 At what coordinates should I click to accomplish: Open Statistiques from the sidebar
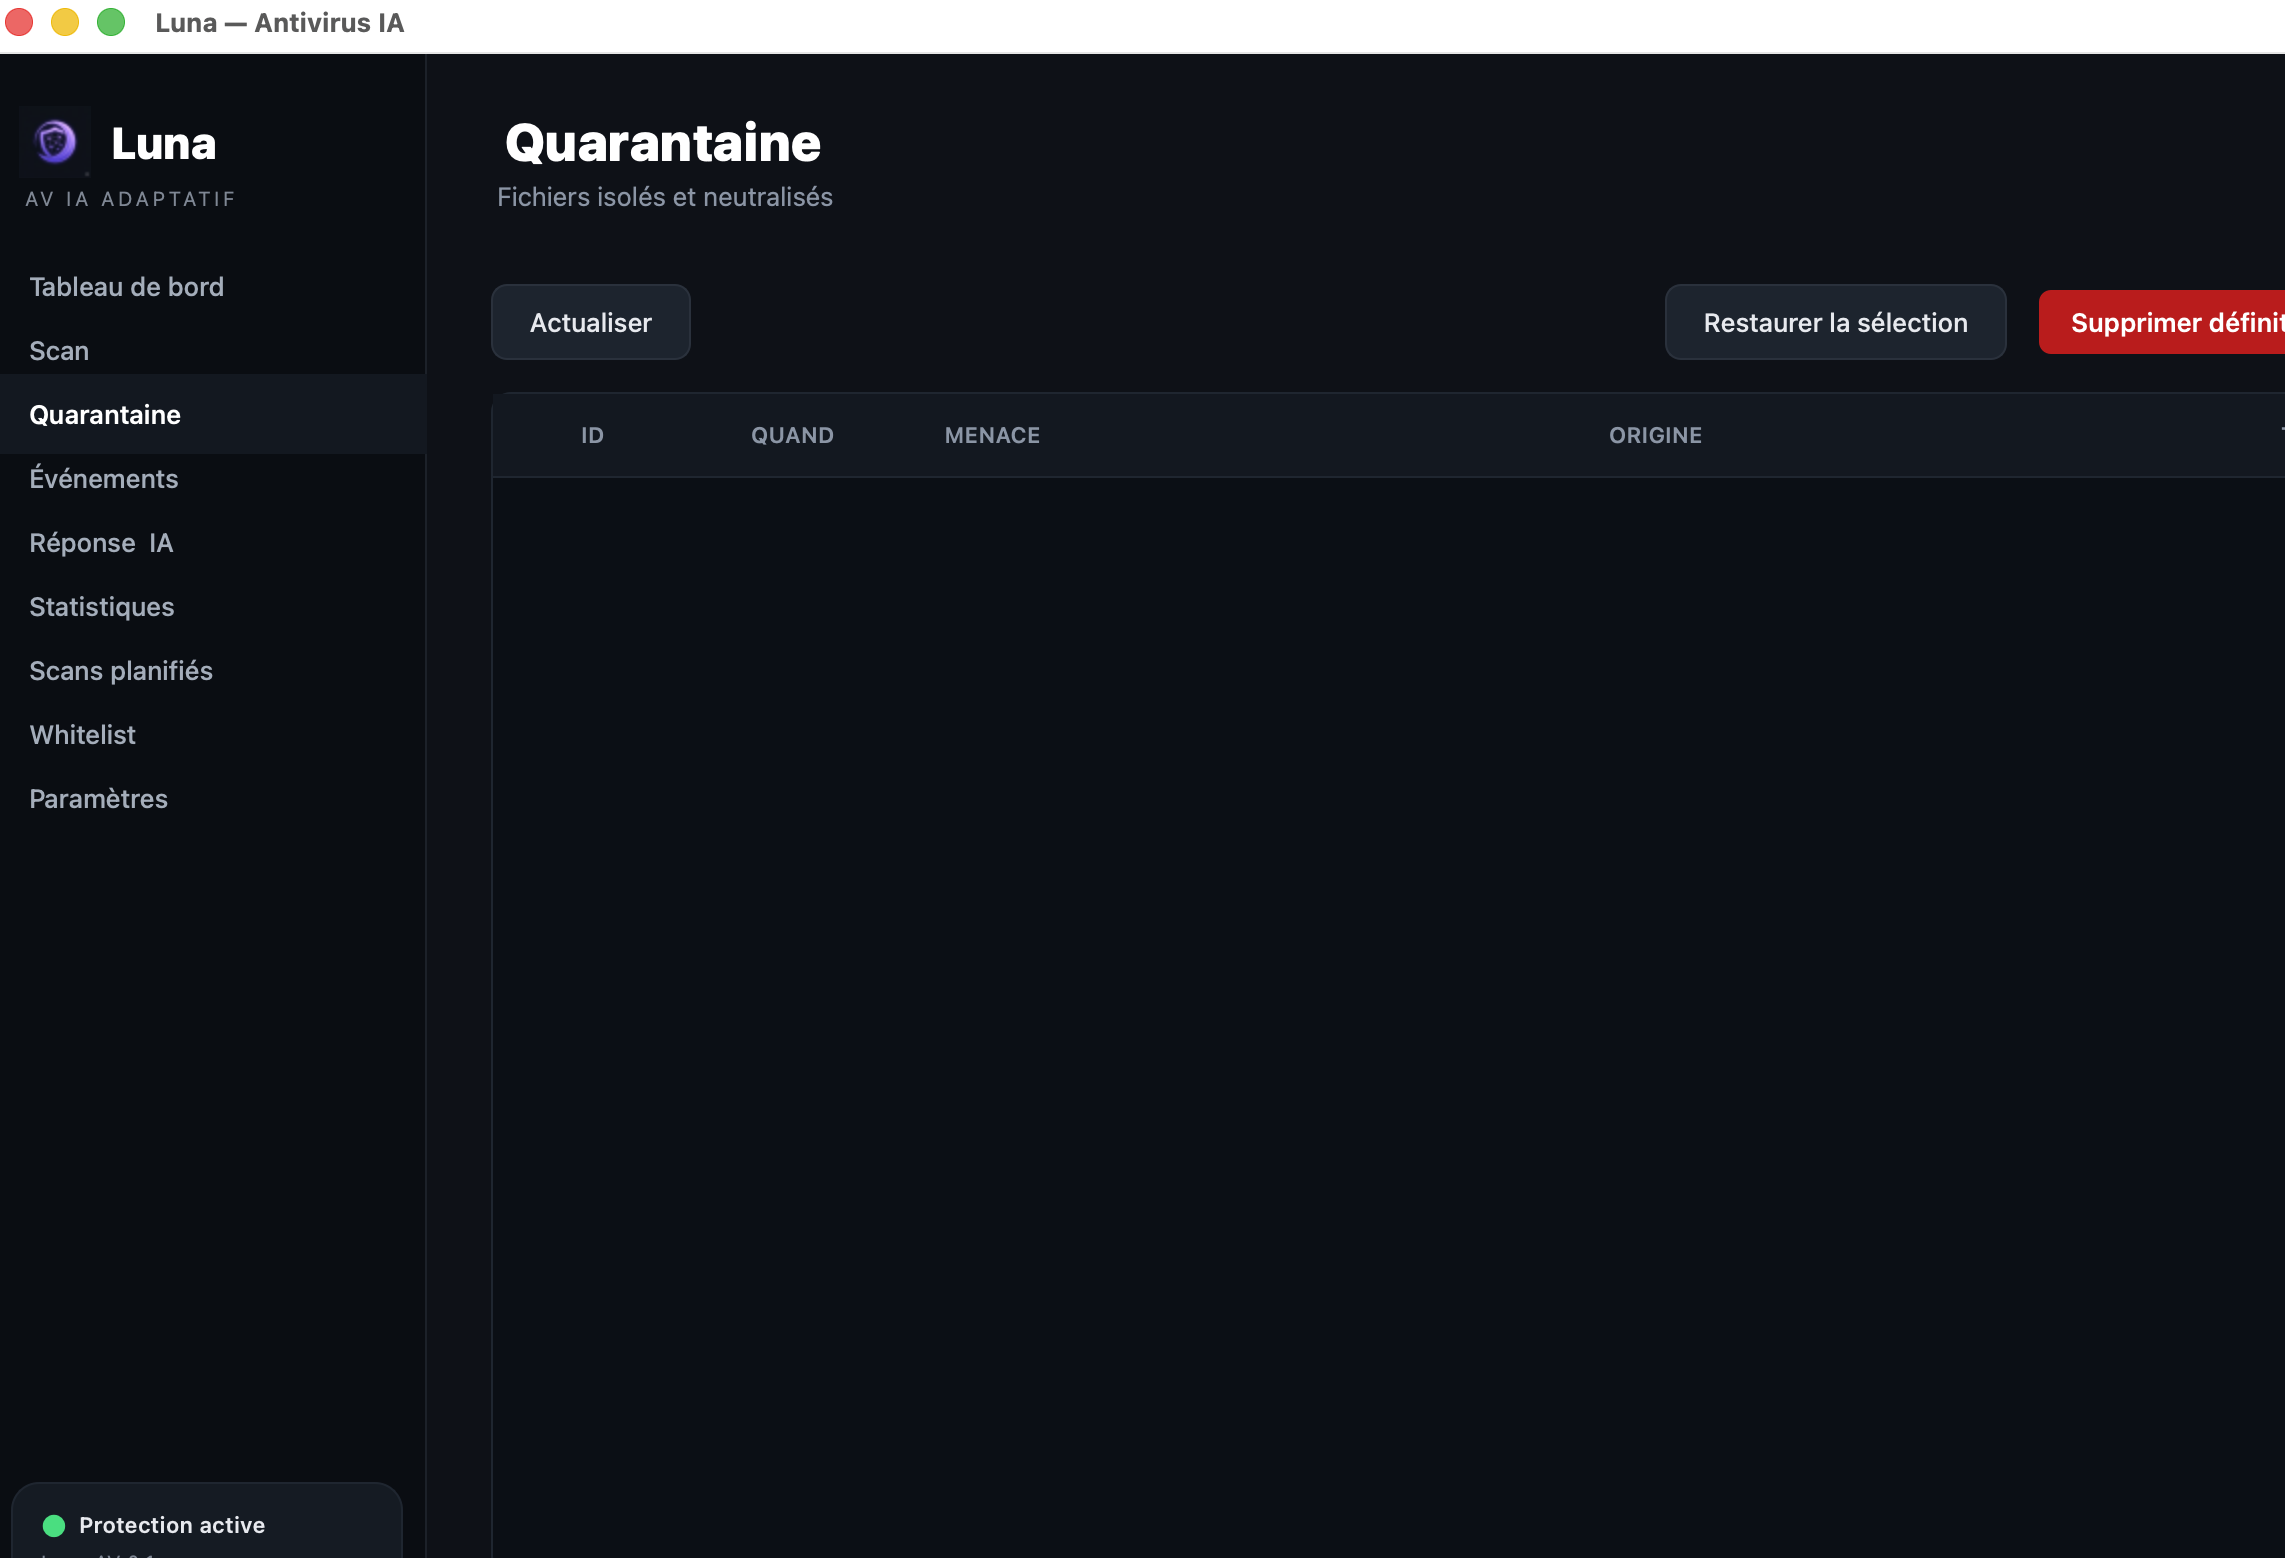coord(102,607)
